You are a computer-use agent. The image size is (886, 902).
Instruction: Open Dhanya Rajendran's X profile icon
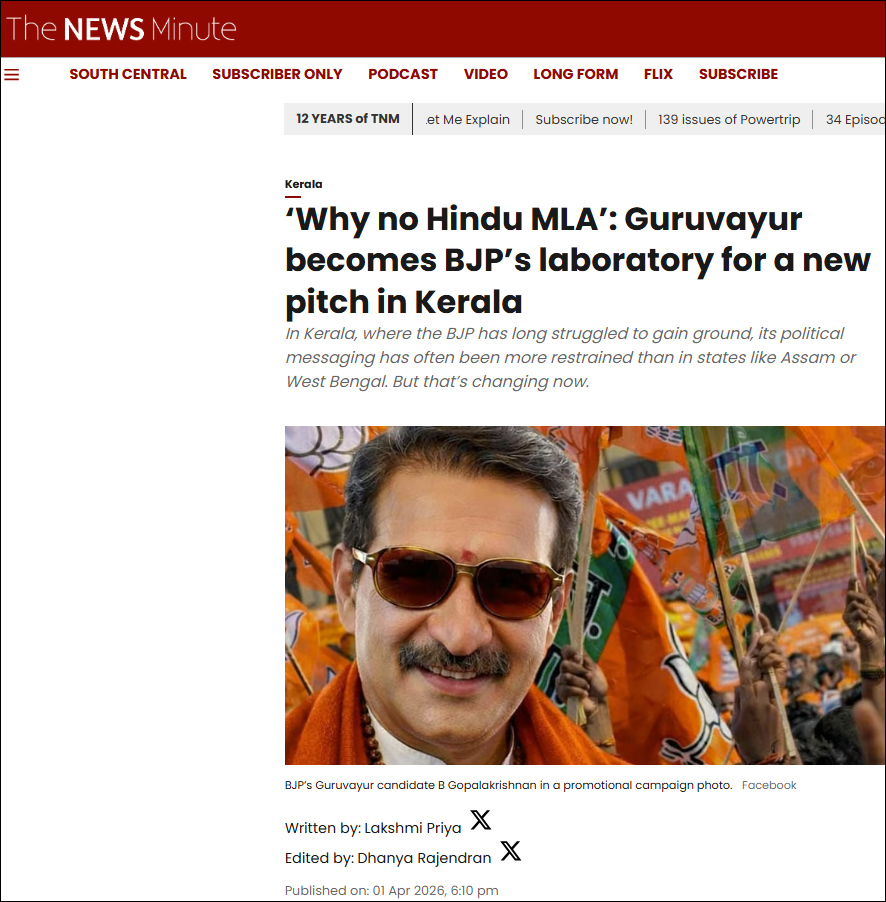510,850
